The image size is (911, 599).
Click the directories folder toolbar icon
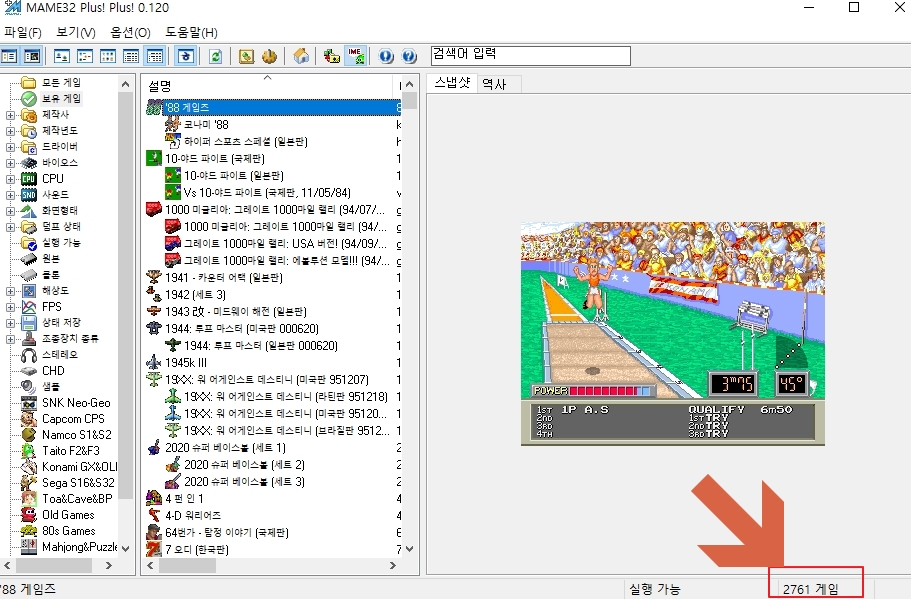(332, 56)
